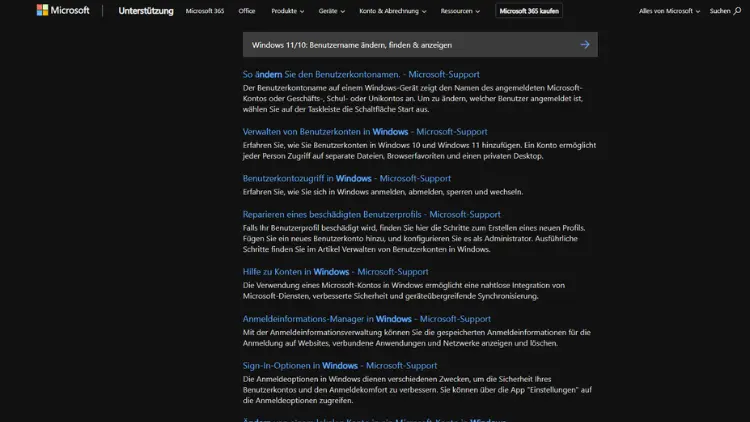Click the Microsoft 365 kaufen button
Screen dimensions: 750x422
click(529, 11)
